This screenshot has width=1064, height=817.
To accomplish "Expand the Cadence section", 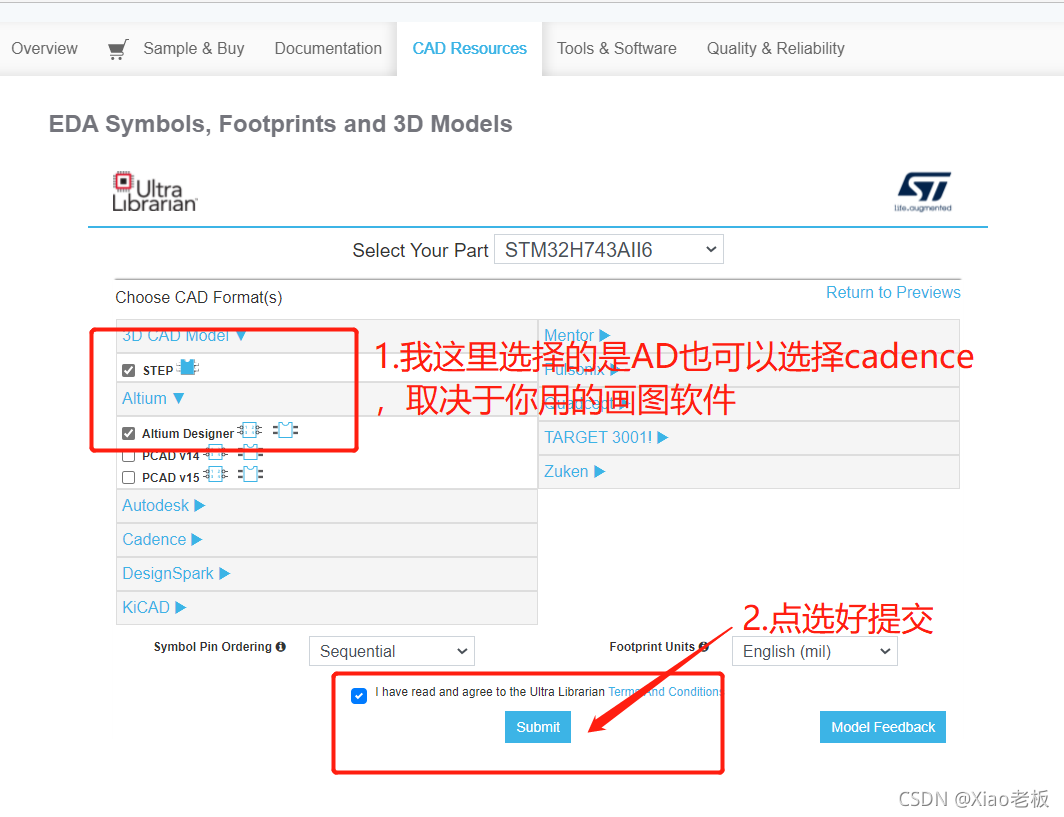I will click(162, 539).
